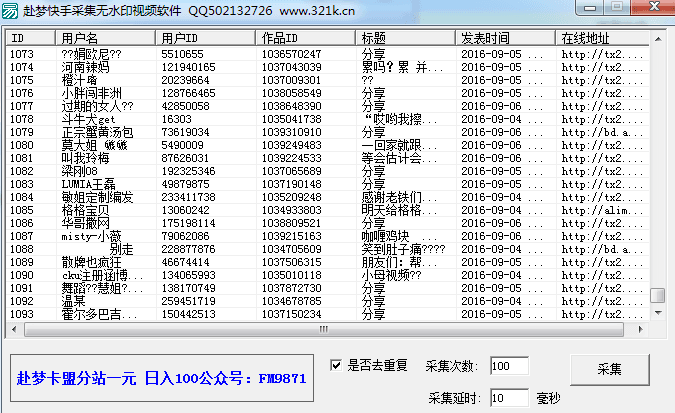
Task: Sort by the 在线地址 column header
Action: coord(602,38)
